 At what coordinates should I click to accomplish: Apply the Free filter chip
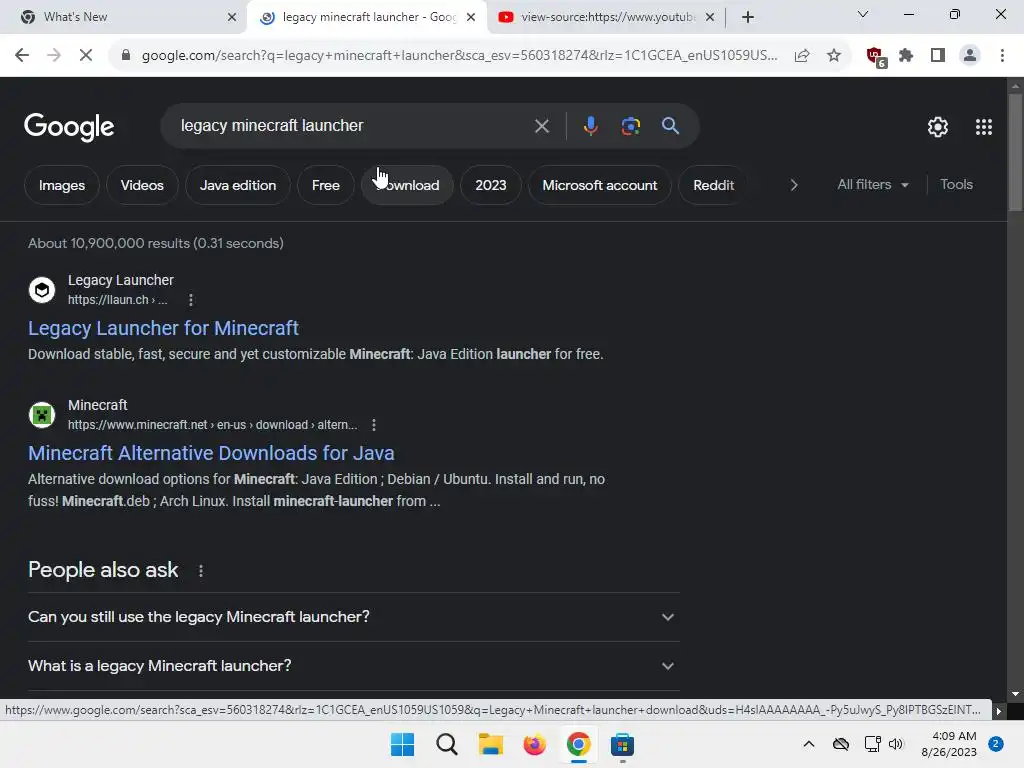point(325,185)
